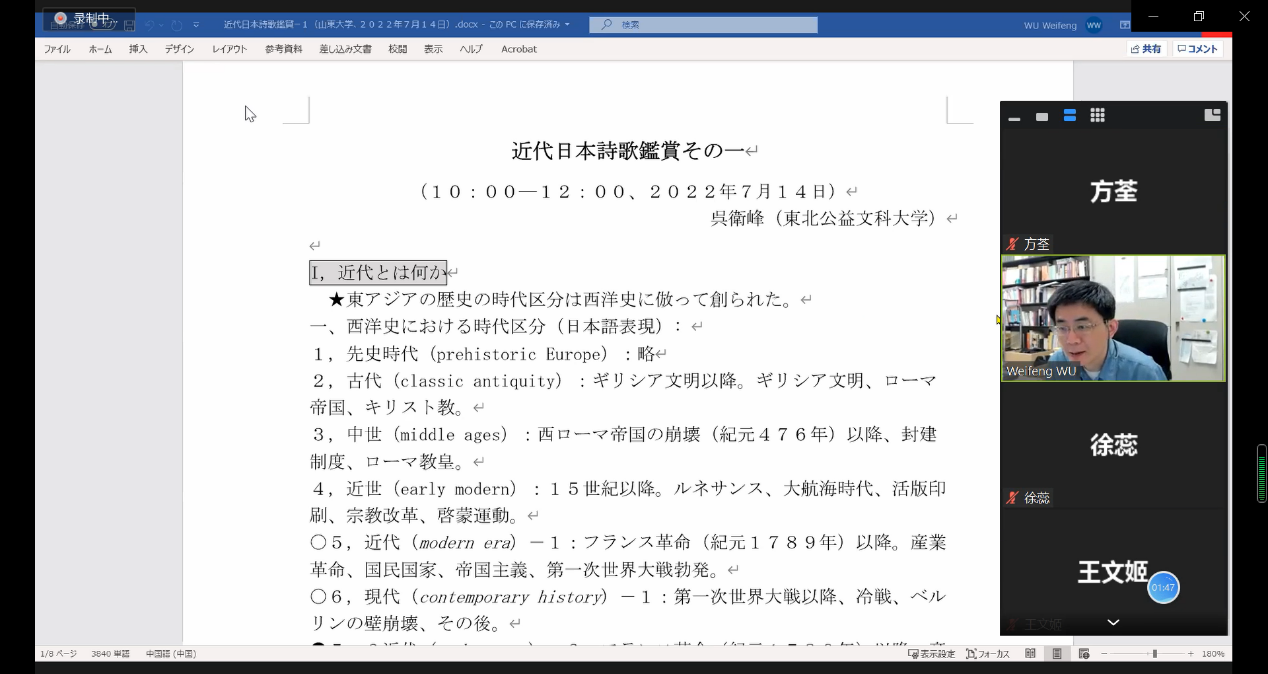The width and height of the screenshot is (1268, 674).
Task: Open the 参考資料 ribbon tab
Action: pos(283,49)
